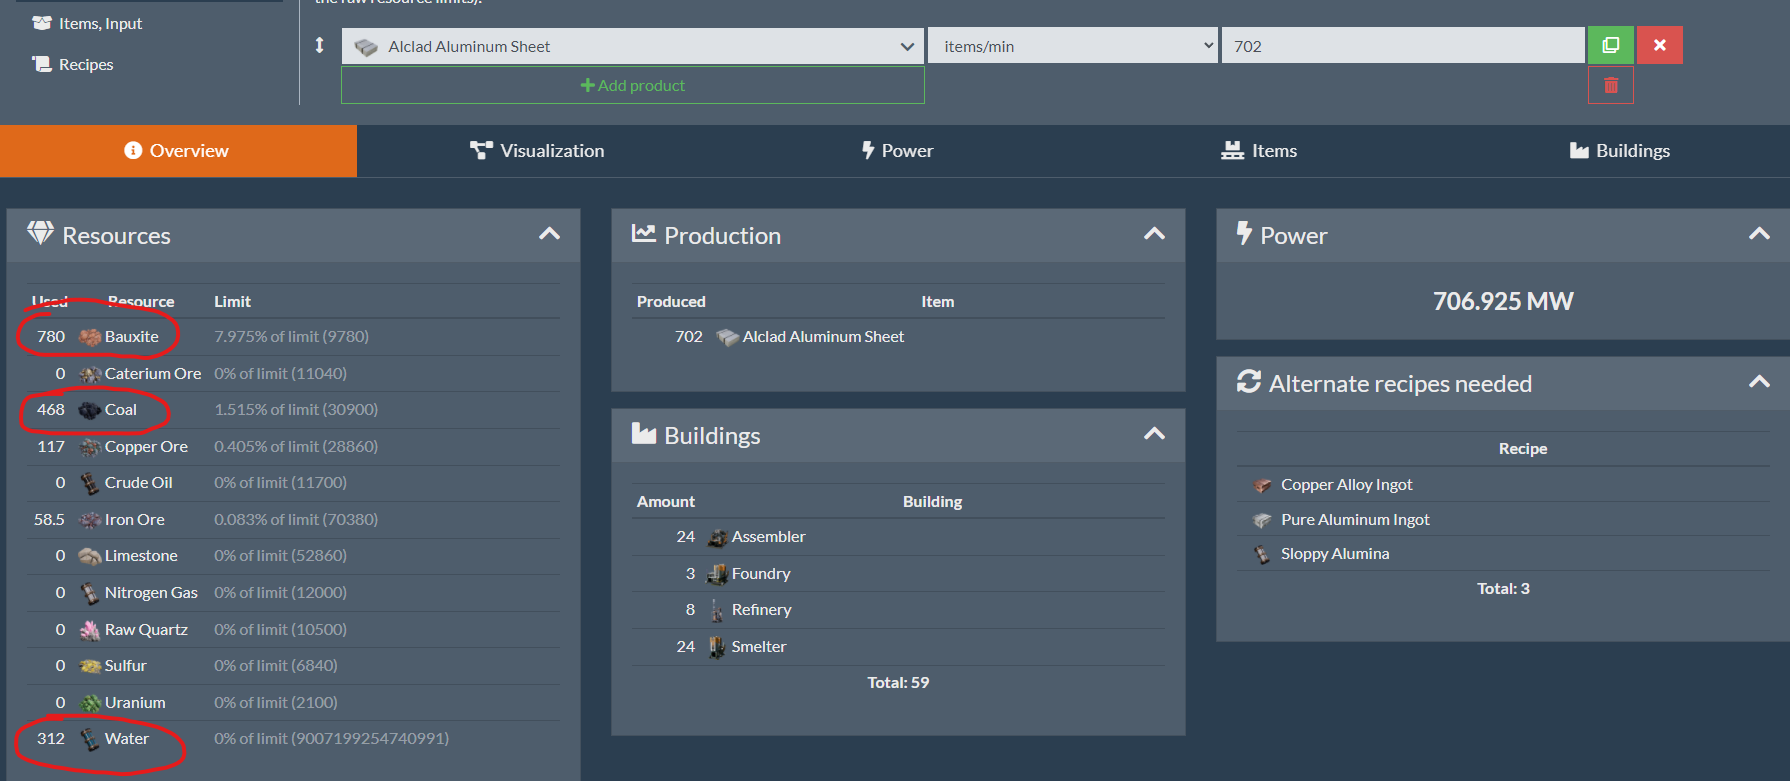Click the Coal resource icon
Image resolution: width=1790 pixels, height=781 pixels.
[x=90, y=410]
